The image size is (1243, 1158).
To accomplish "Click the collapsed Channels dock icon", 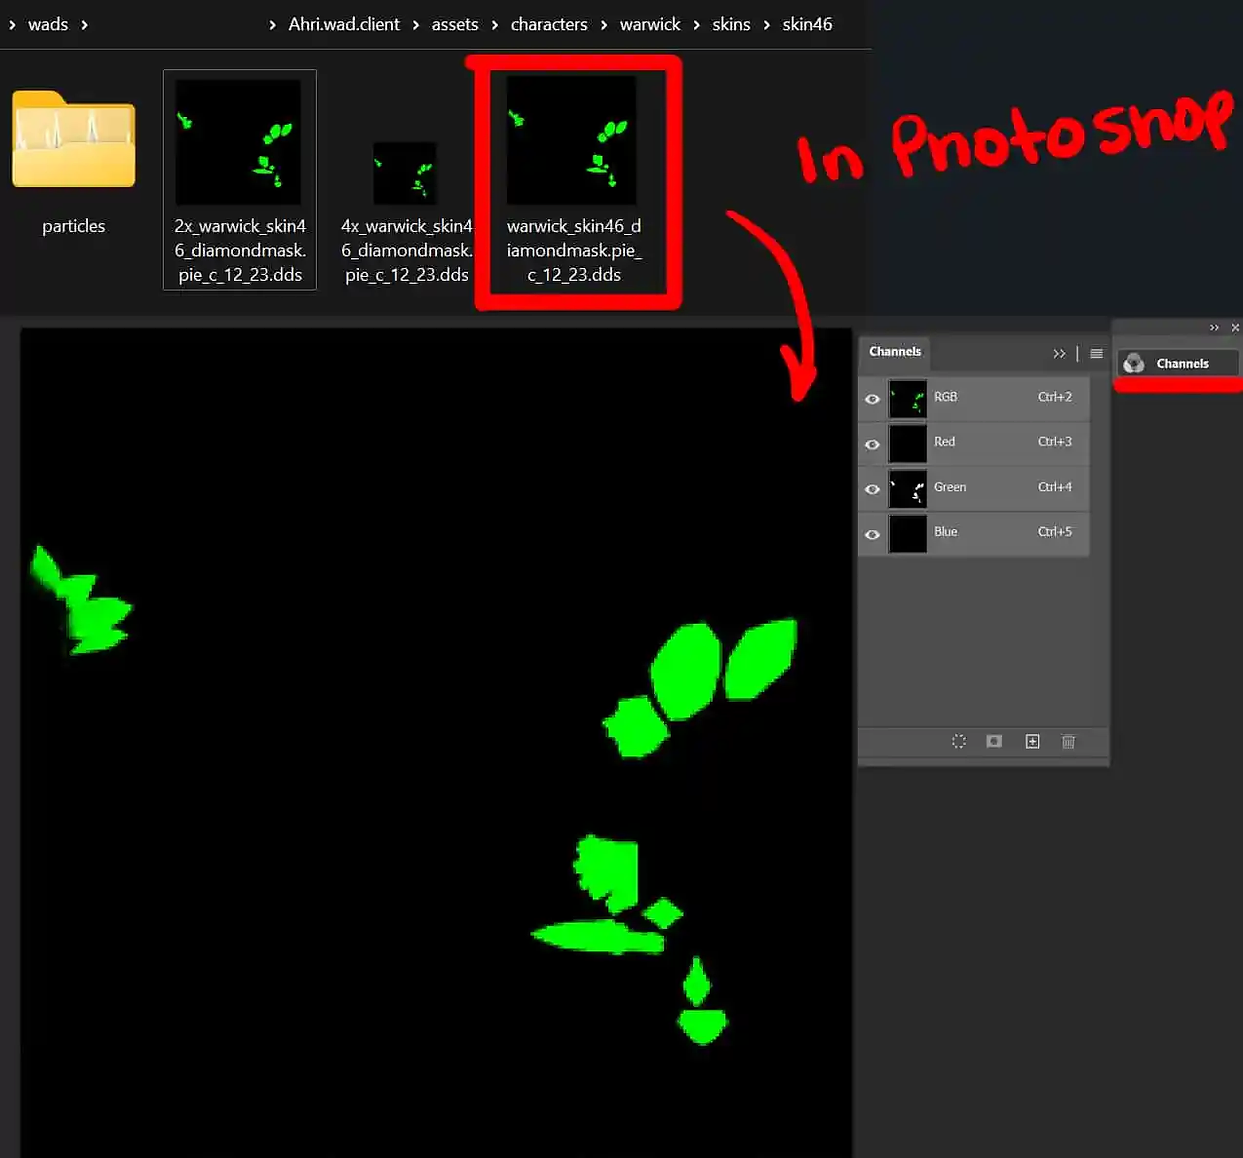I will click(x=1134, y=363).
